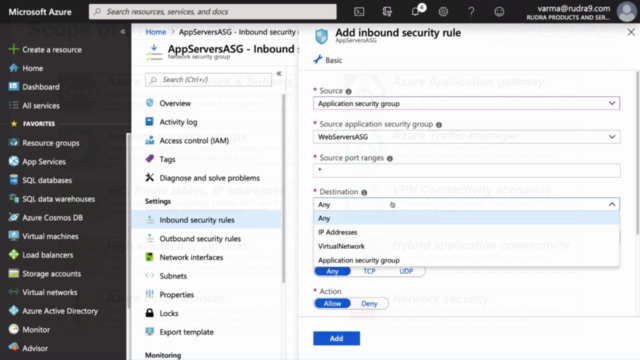The image size is (640, 360).
Task: Open the Cloud Shell icon in top bar
Action: click(359, 11)
